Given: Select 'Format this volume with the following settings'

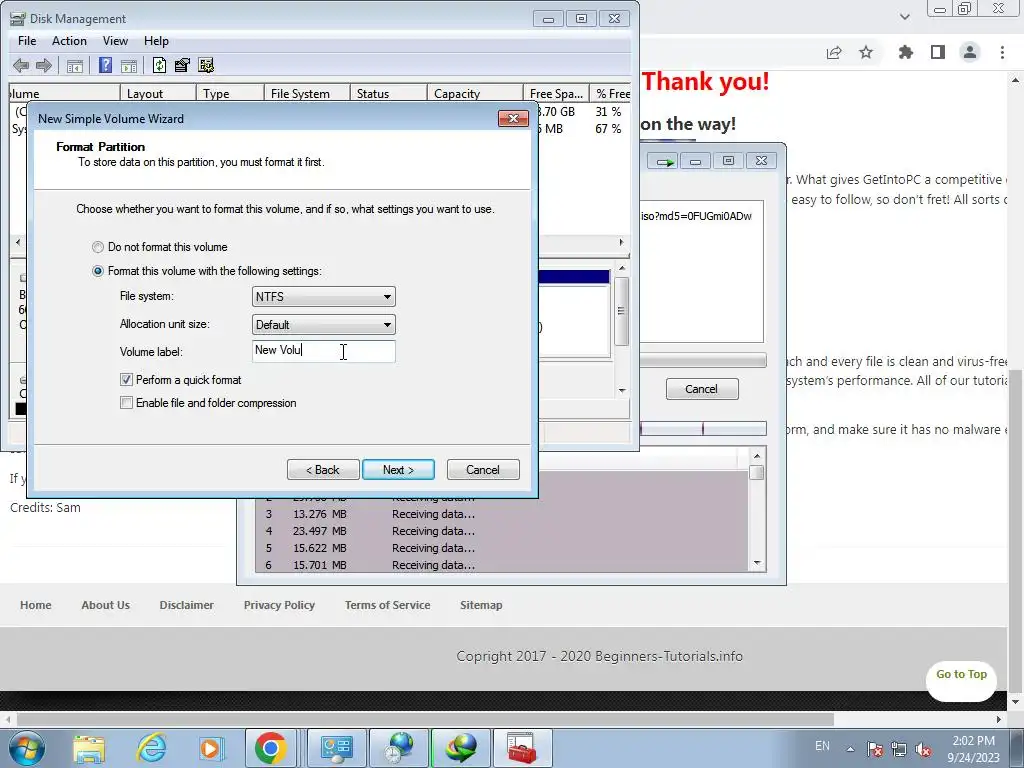Looking at the screenshot, I should pos(206,270).
